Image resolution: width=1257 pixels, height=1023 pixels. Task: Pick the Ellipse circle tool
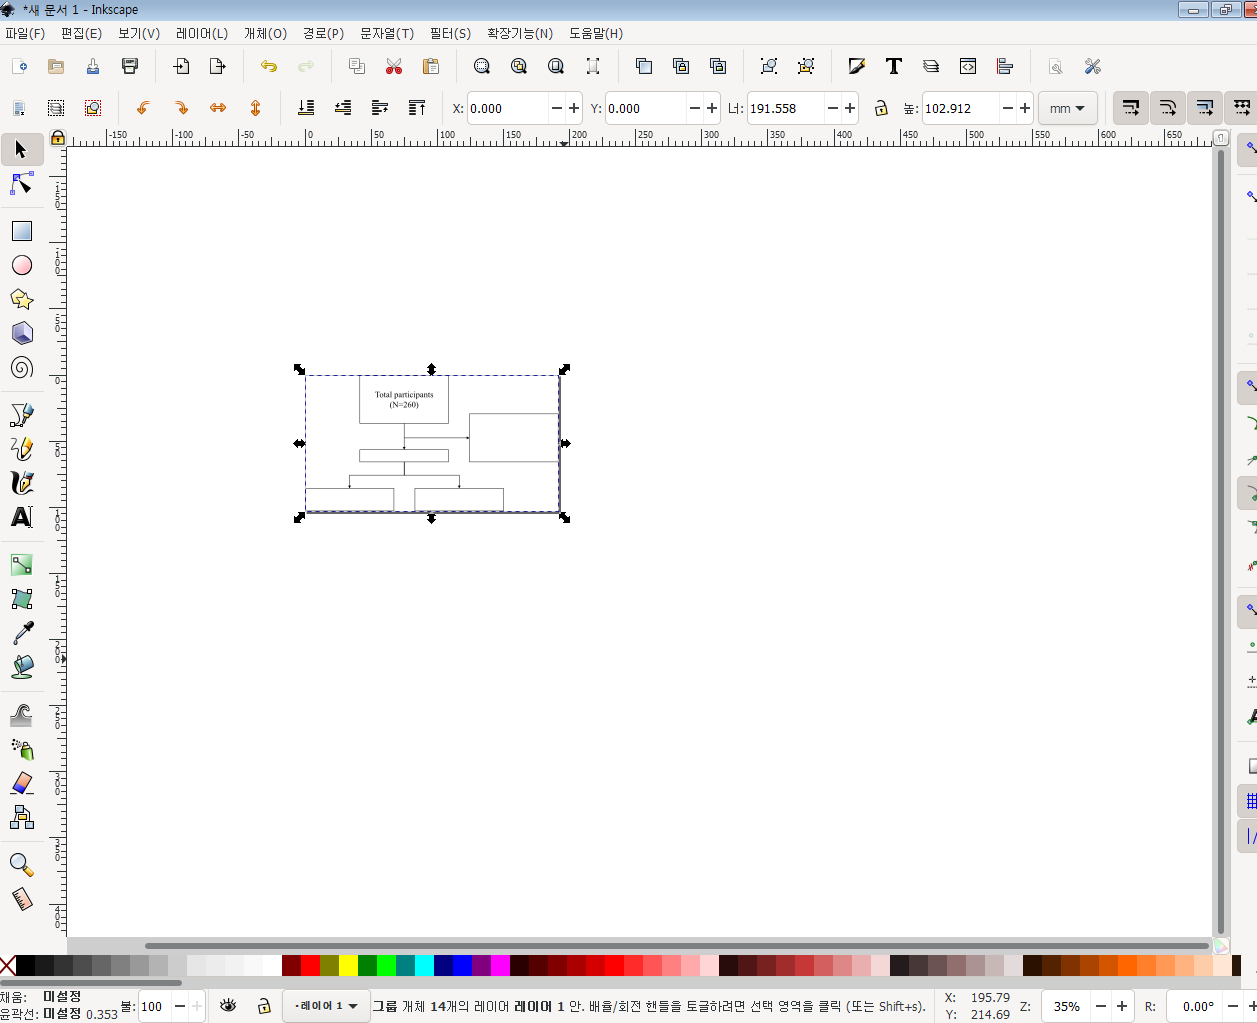tap(21, 265)
